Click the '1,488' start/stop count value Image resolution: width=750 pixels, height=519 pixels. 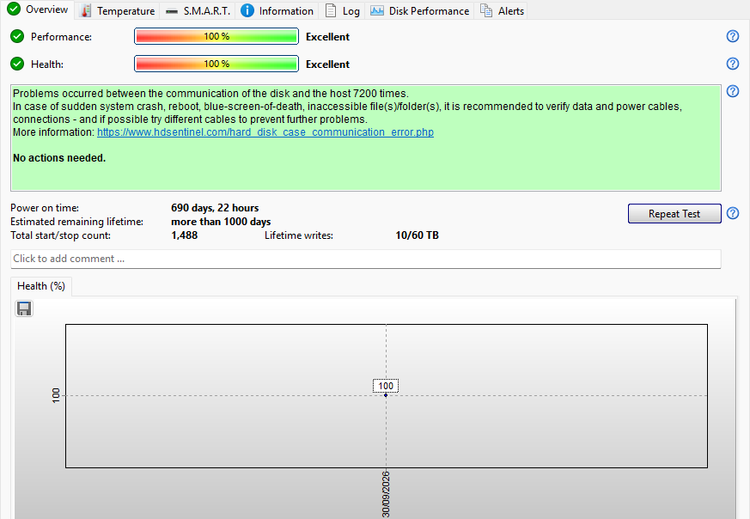point(184,235)
